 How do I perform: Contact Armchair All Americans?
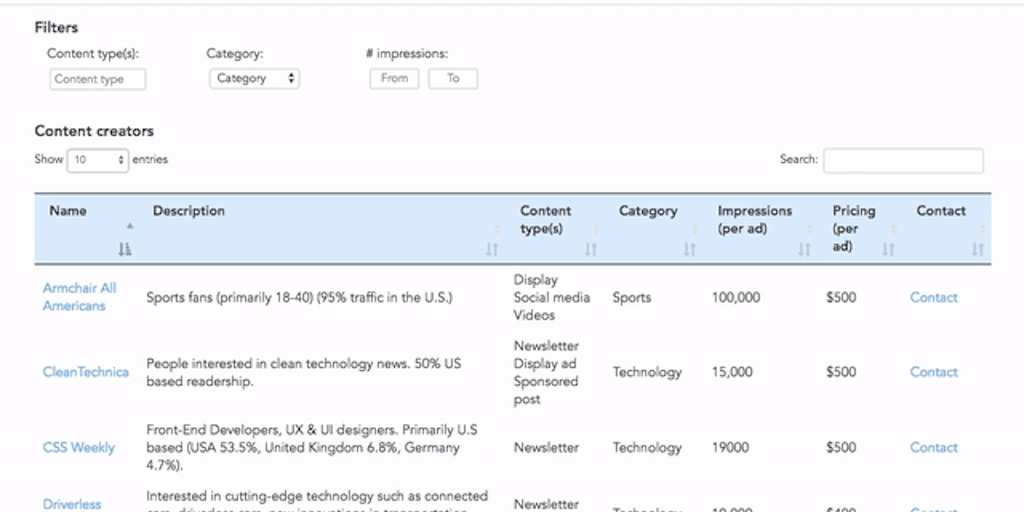(x=934, y=298)
